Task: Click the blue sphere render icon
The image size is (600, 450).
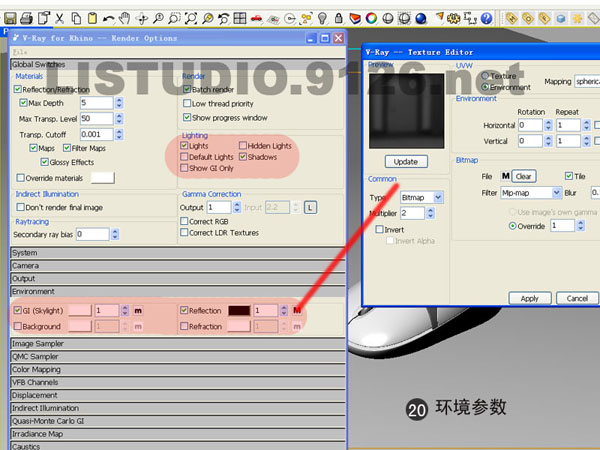Action: pos(421,18)
